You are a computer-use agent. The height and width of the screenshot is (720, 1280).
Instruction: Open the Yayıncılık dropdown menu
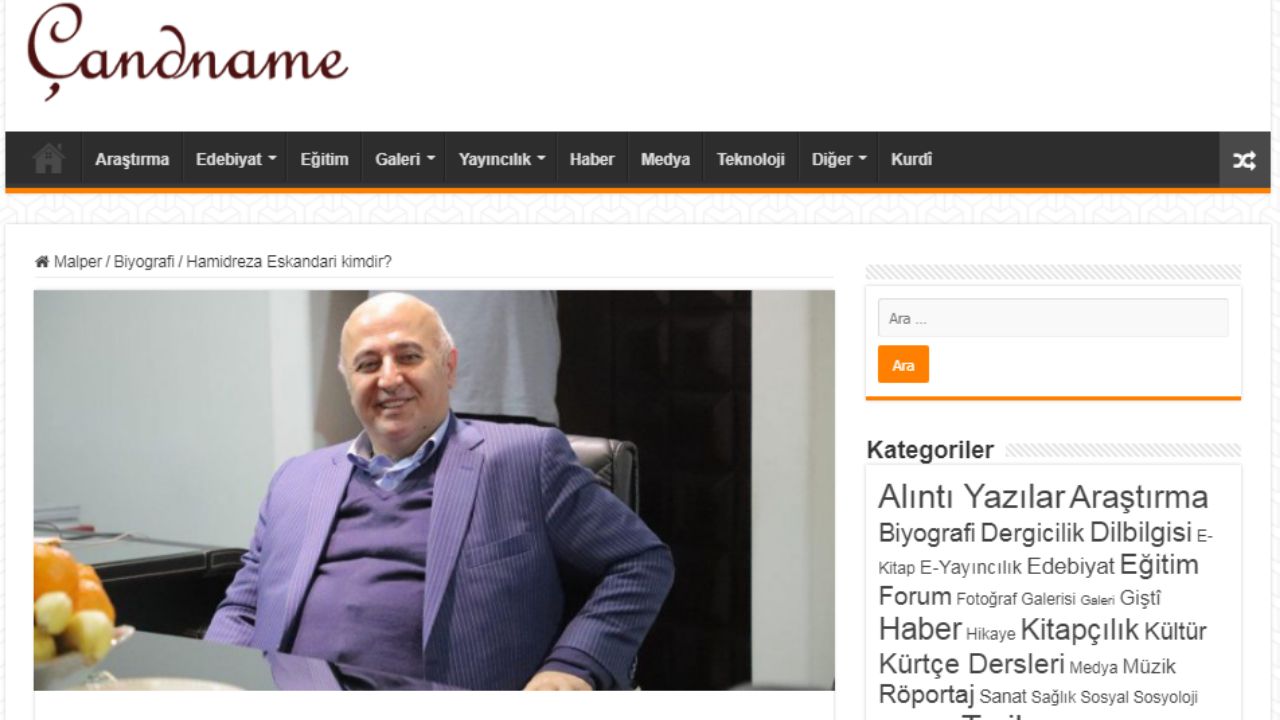pos(502,159)
